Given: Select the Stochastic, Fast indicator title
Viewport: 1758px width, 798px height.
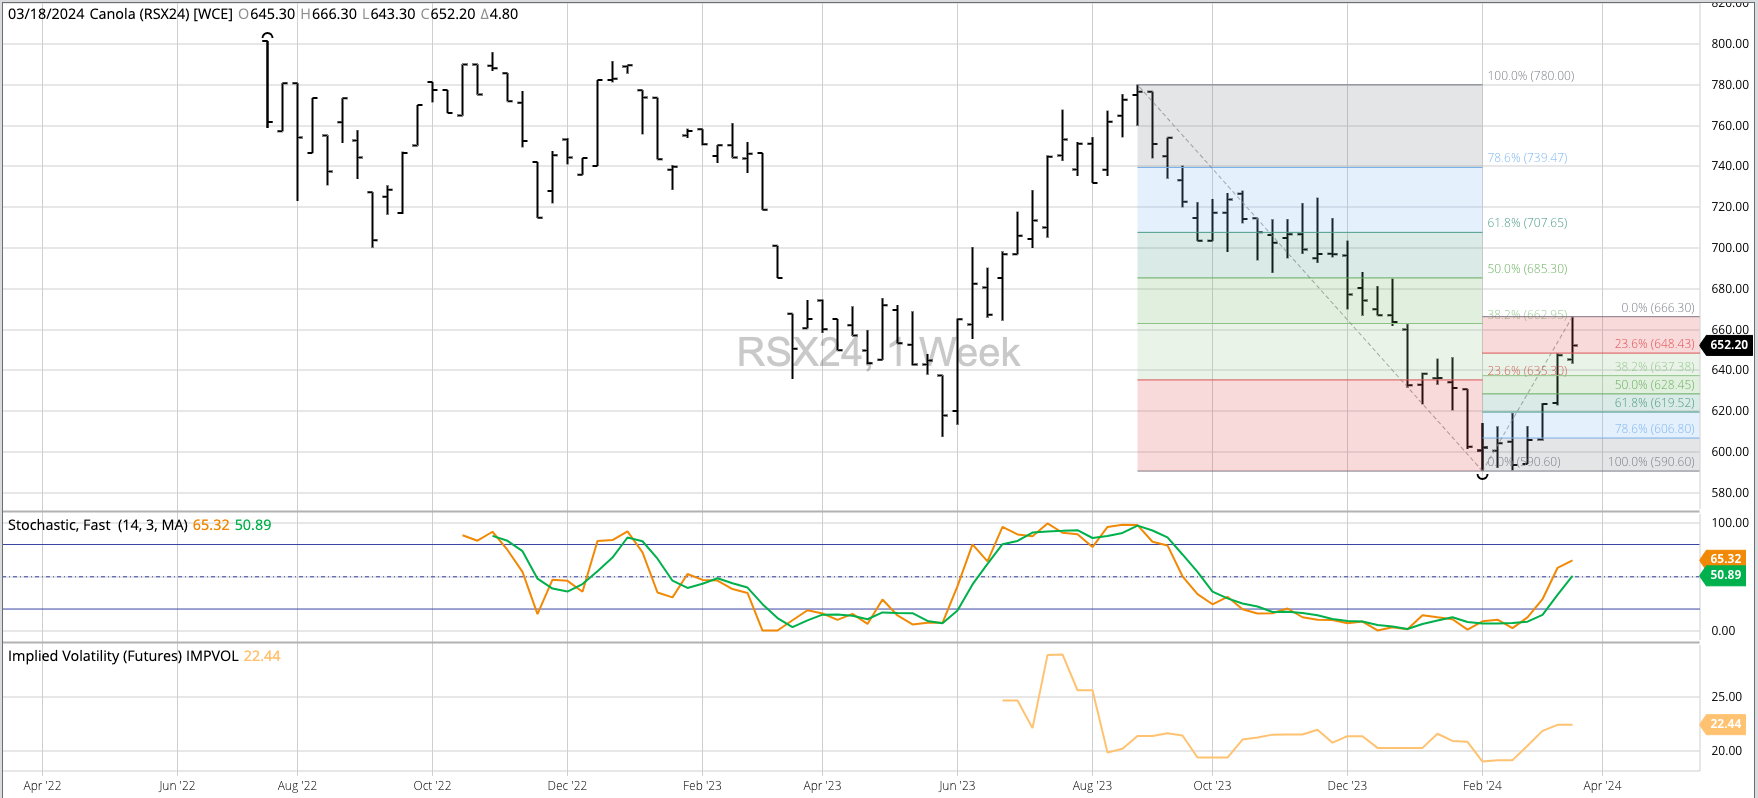Looking at the screenshot, I should tap(98, 525).
